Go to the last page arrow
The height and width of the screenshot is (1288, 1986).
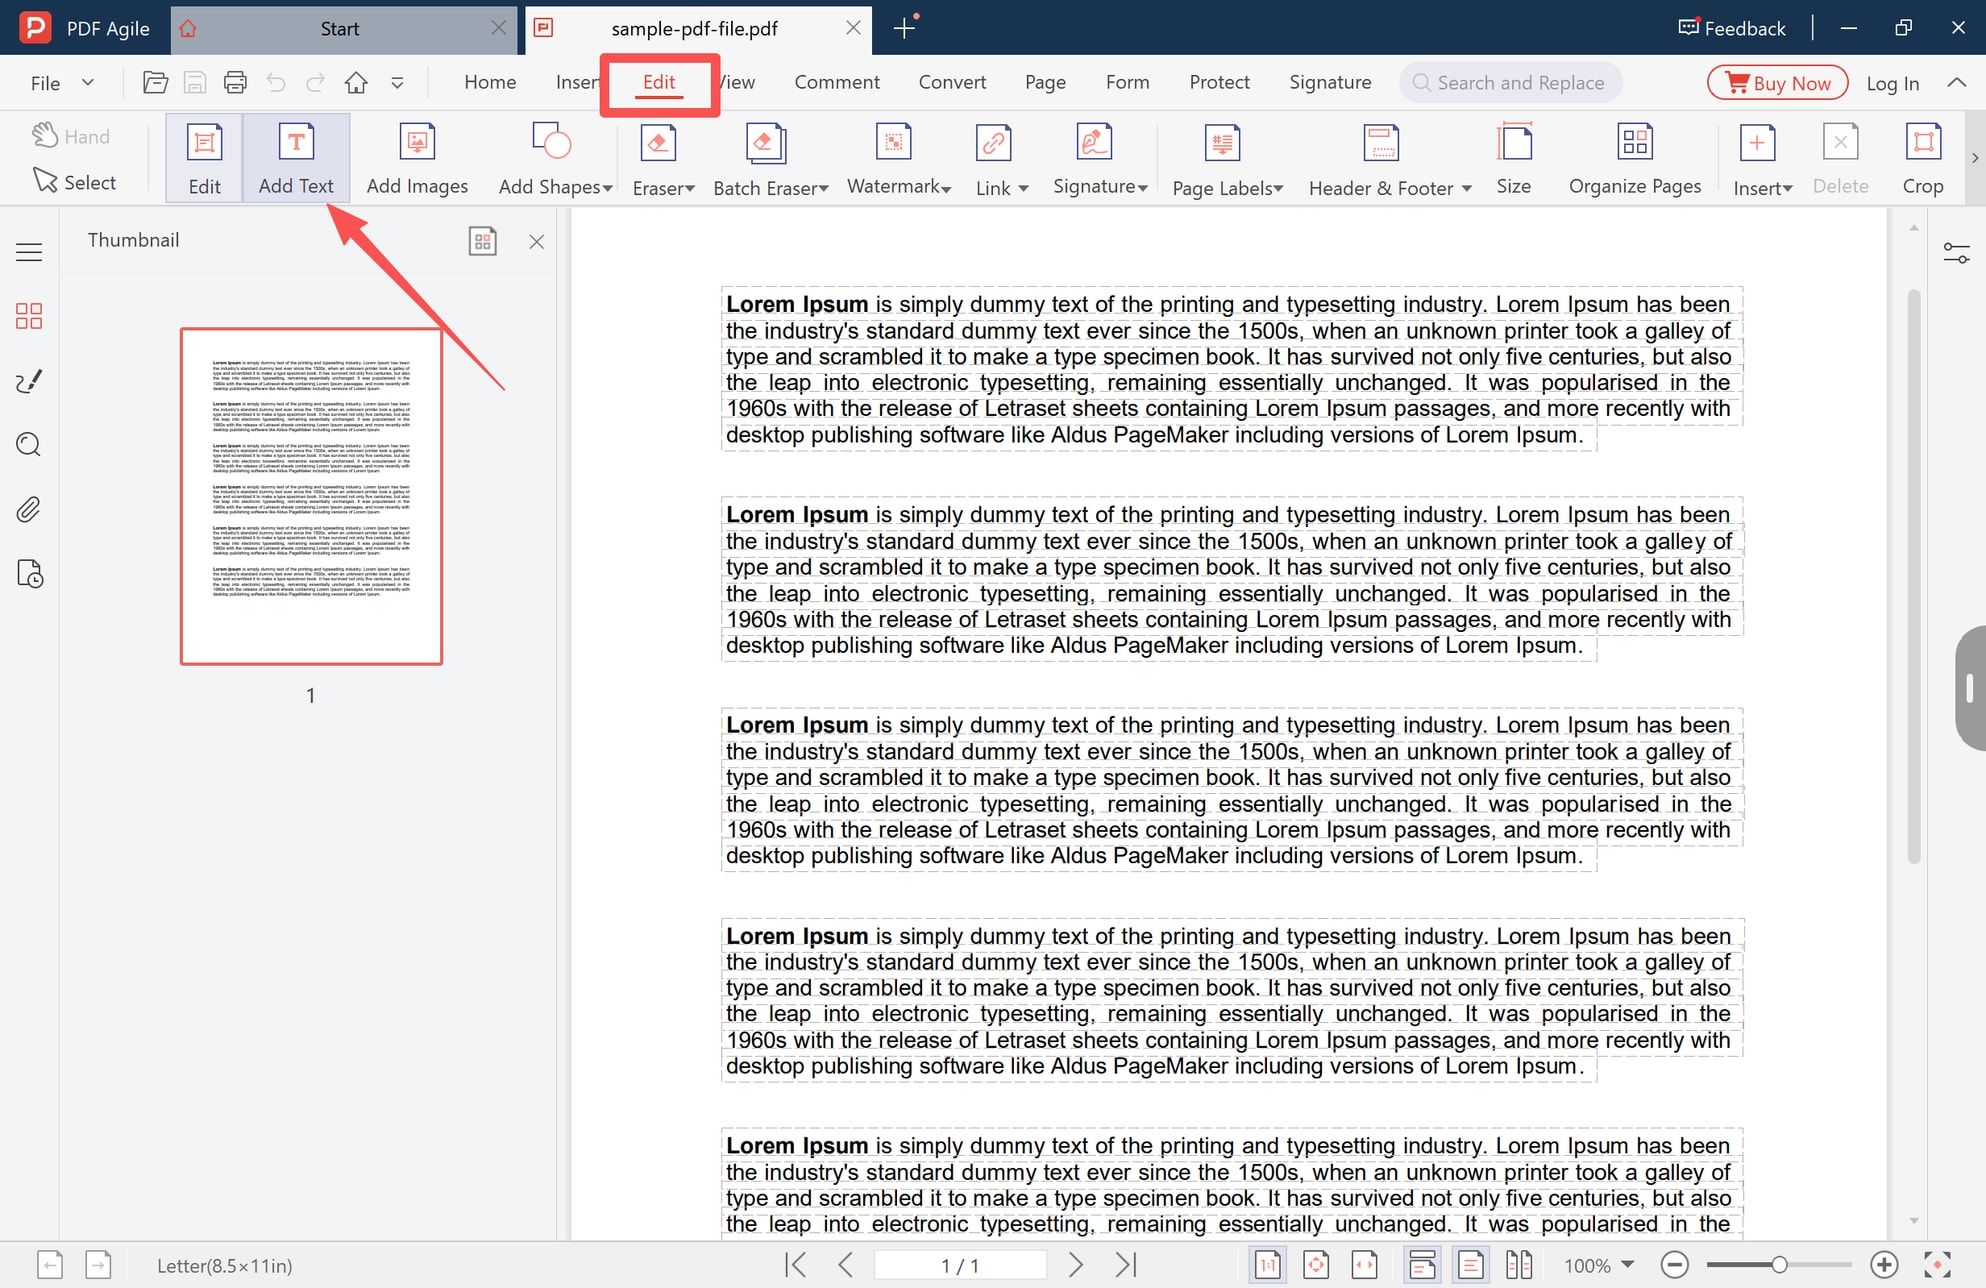(x=1127, y=1265)
